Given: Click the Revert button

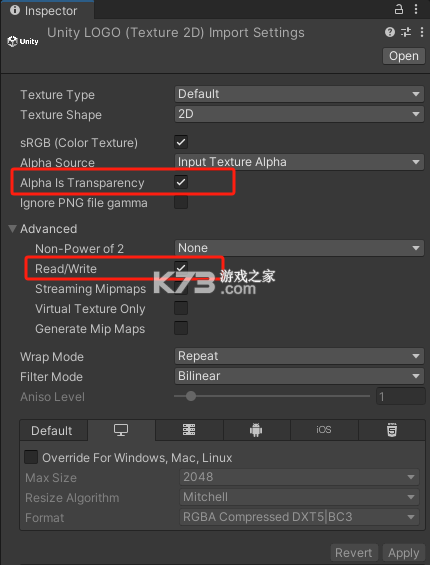Looking at the screenshot, I should point(354,553).
